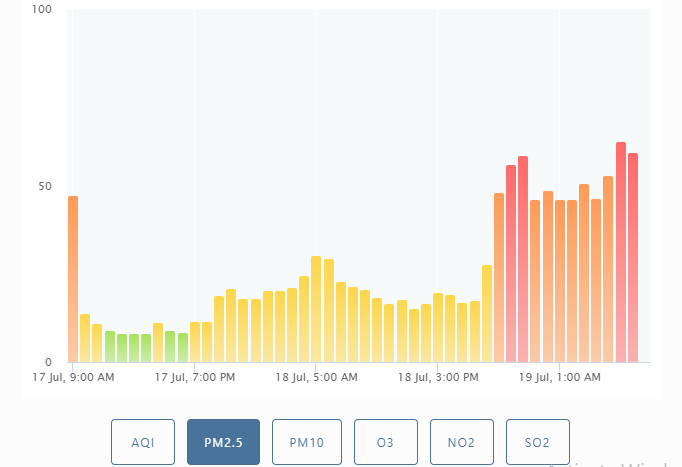Screen dimensions: 682x467
Task: Click the '17 Jul, 7:00 PM' axis label
Action: (195, 378)
